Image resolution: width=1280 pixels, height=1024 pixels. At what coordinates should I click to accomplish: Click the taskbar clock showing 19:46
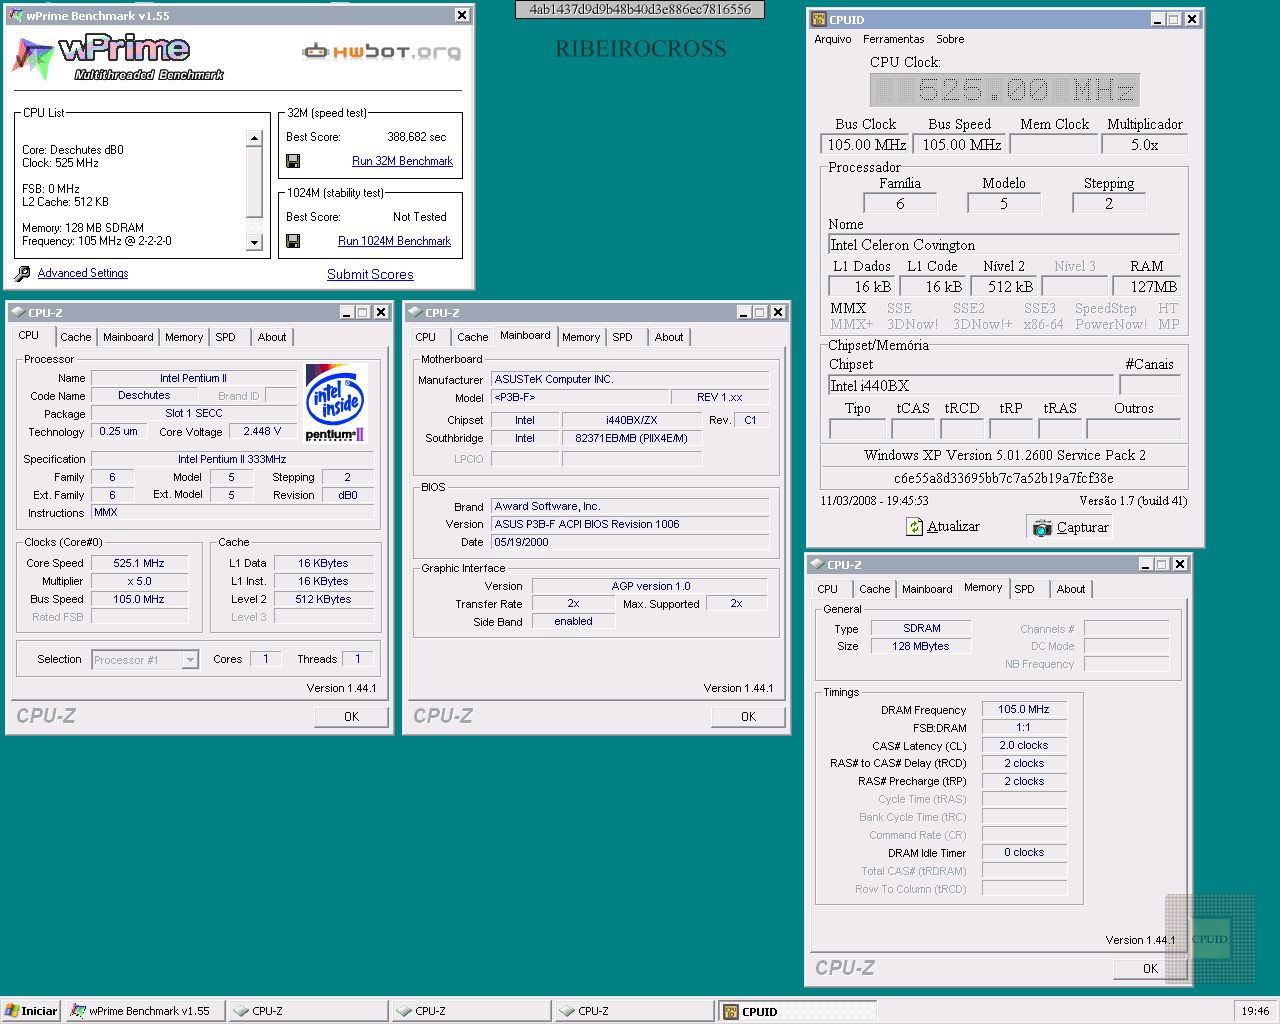point(1255,1011)
